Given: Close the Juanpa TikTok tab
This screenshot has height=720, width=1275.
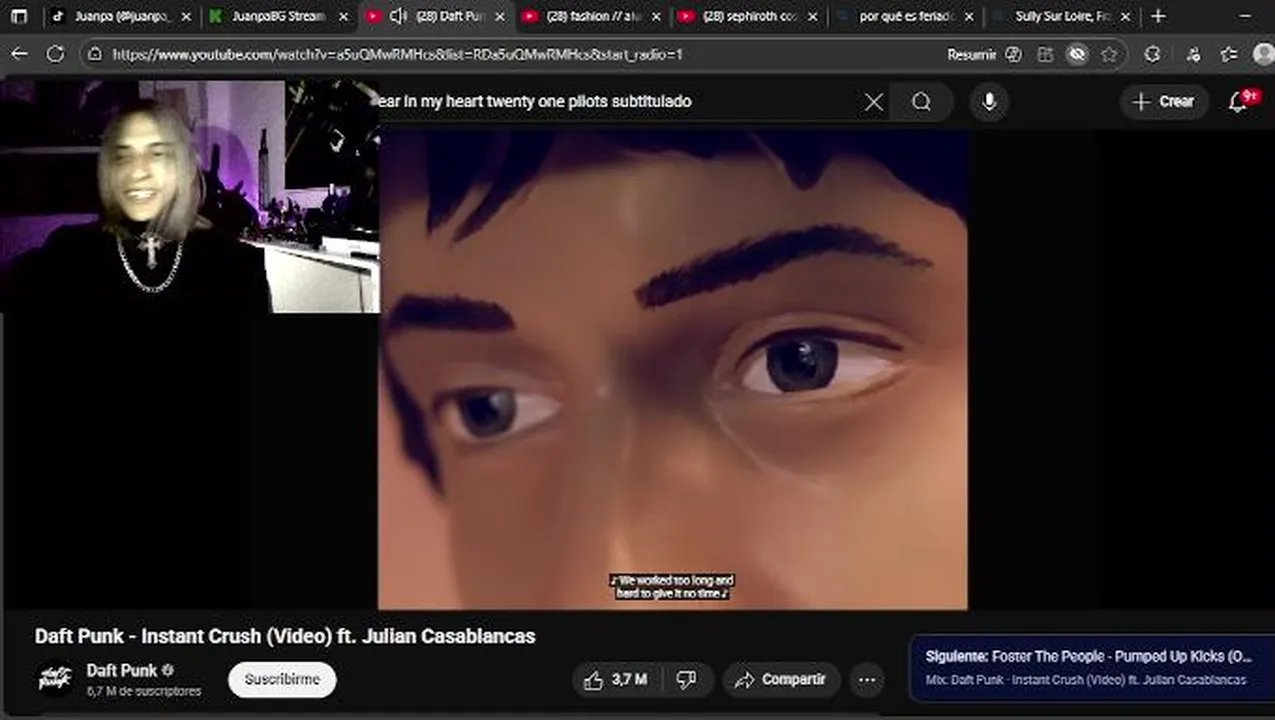Looking at the screenshot, I should (186, 16).
